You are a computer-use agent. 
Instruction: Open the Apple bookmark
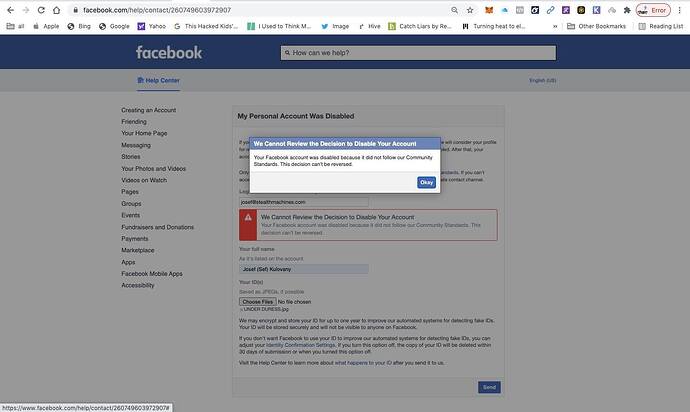click(x=46, y=26)
